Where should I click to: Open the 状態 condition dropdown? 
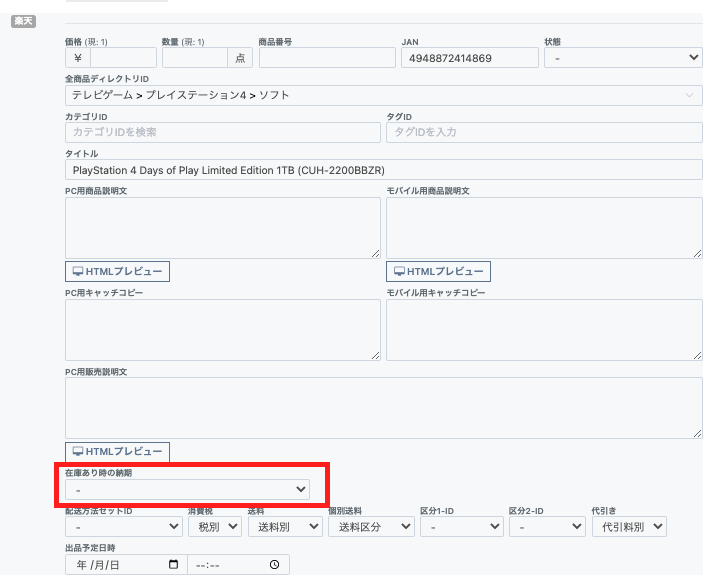pos(623,58)
